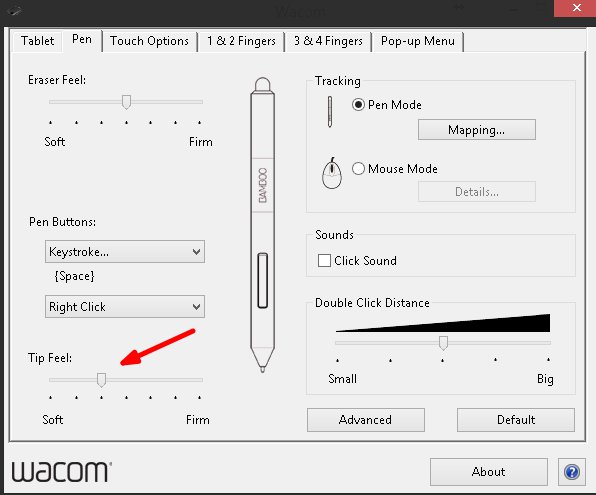
Task: Select the Pen Mode radio button
Action: click(x=358, y=105)
